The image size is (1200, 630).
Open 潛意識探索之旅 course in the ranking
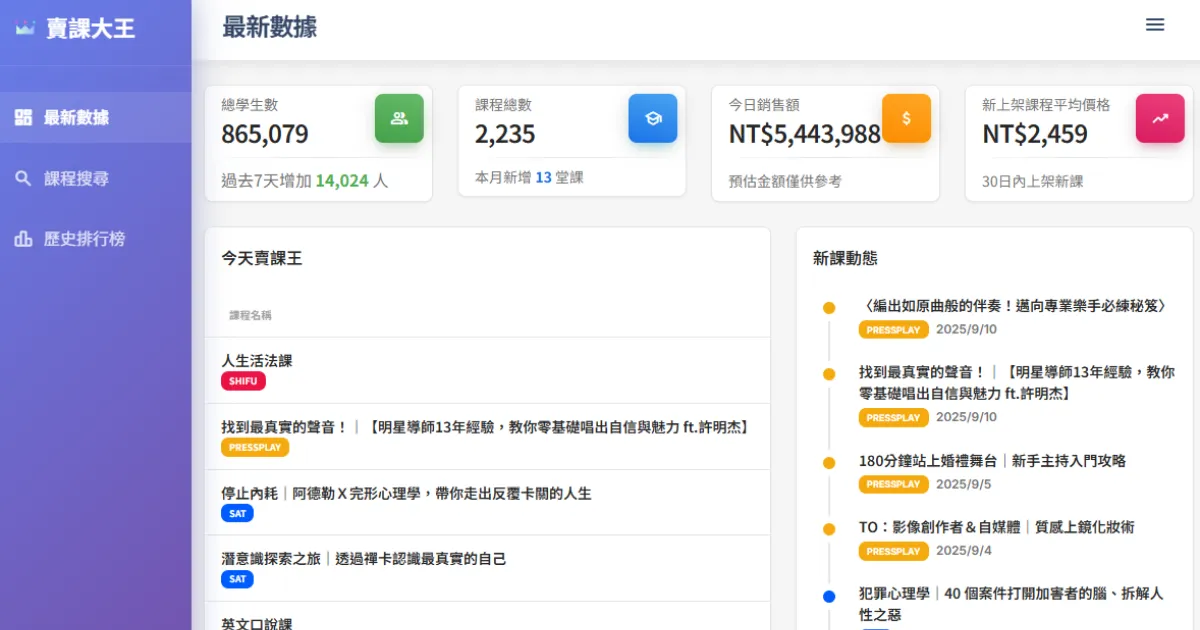click(363, 559)
